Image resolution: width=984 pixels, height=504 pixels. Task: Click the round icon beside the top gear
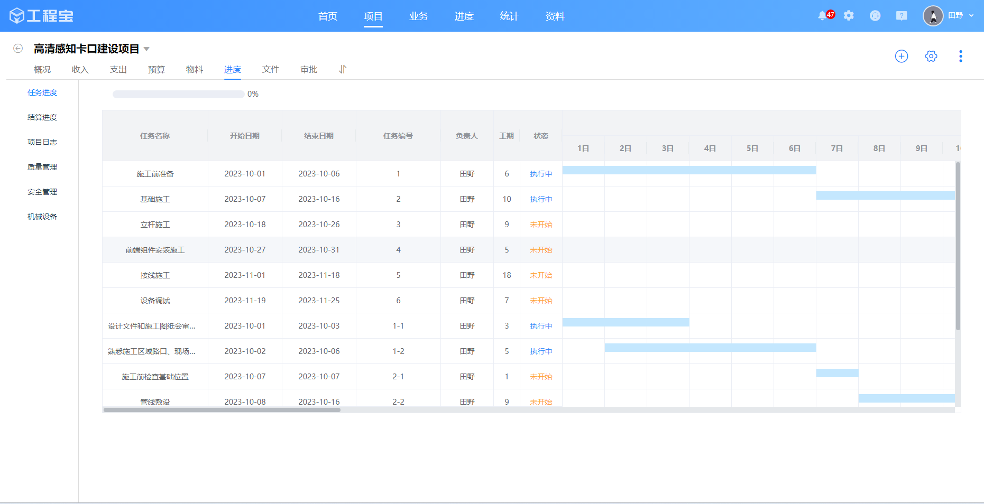pyautogui.click(x=875, y=16)
